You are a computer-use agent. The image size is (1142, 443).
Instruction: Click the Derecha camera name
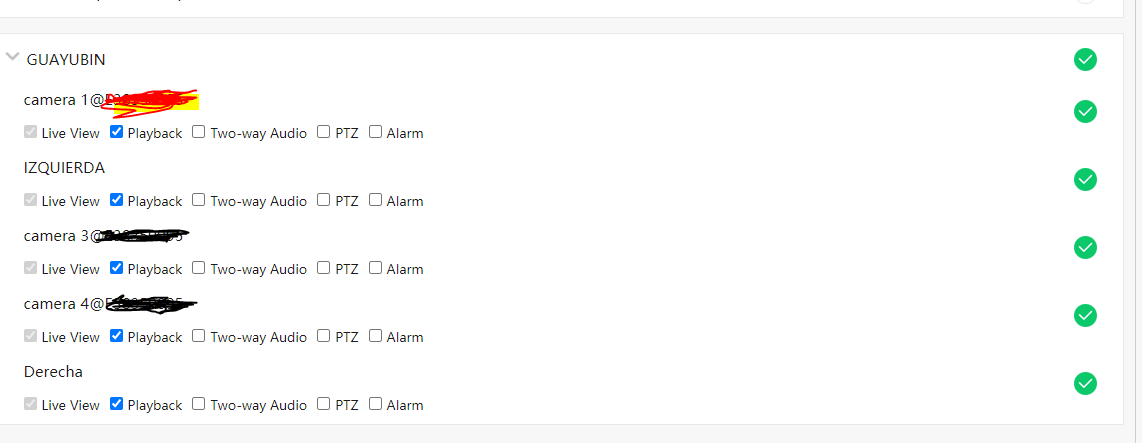53,372
